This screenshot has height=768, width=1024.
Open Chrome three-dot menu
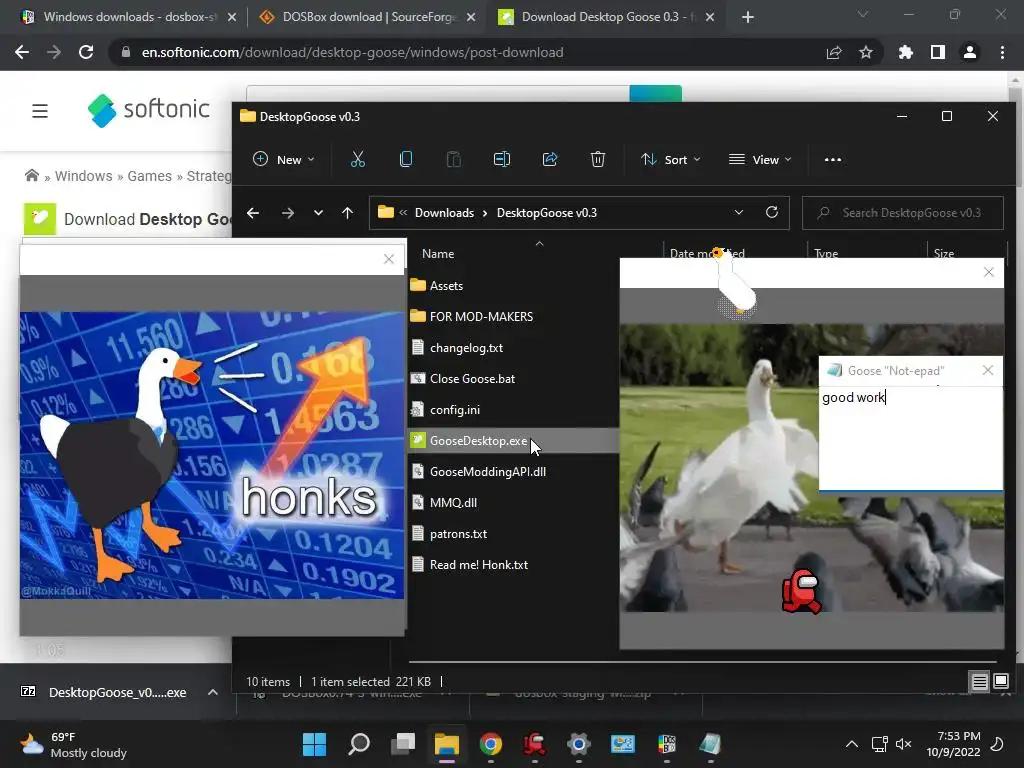1002,52
